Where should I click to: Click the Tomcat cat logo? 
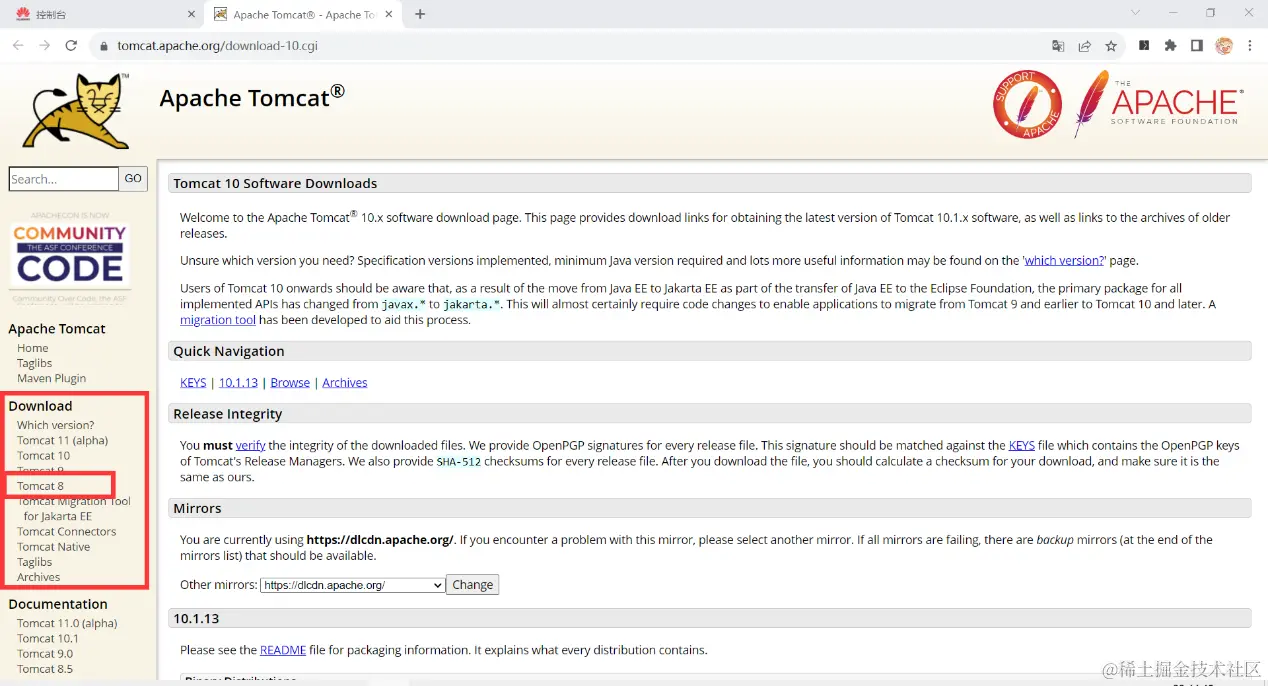tap(77, 110)
